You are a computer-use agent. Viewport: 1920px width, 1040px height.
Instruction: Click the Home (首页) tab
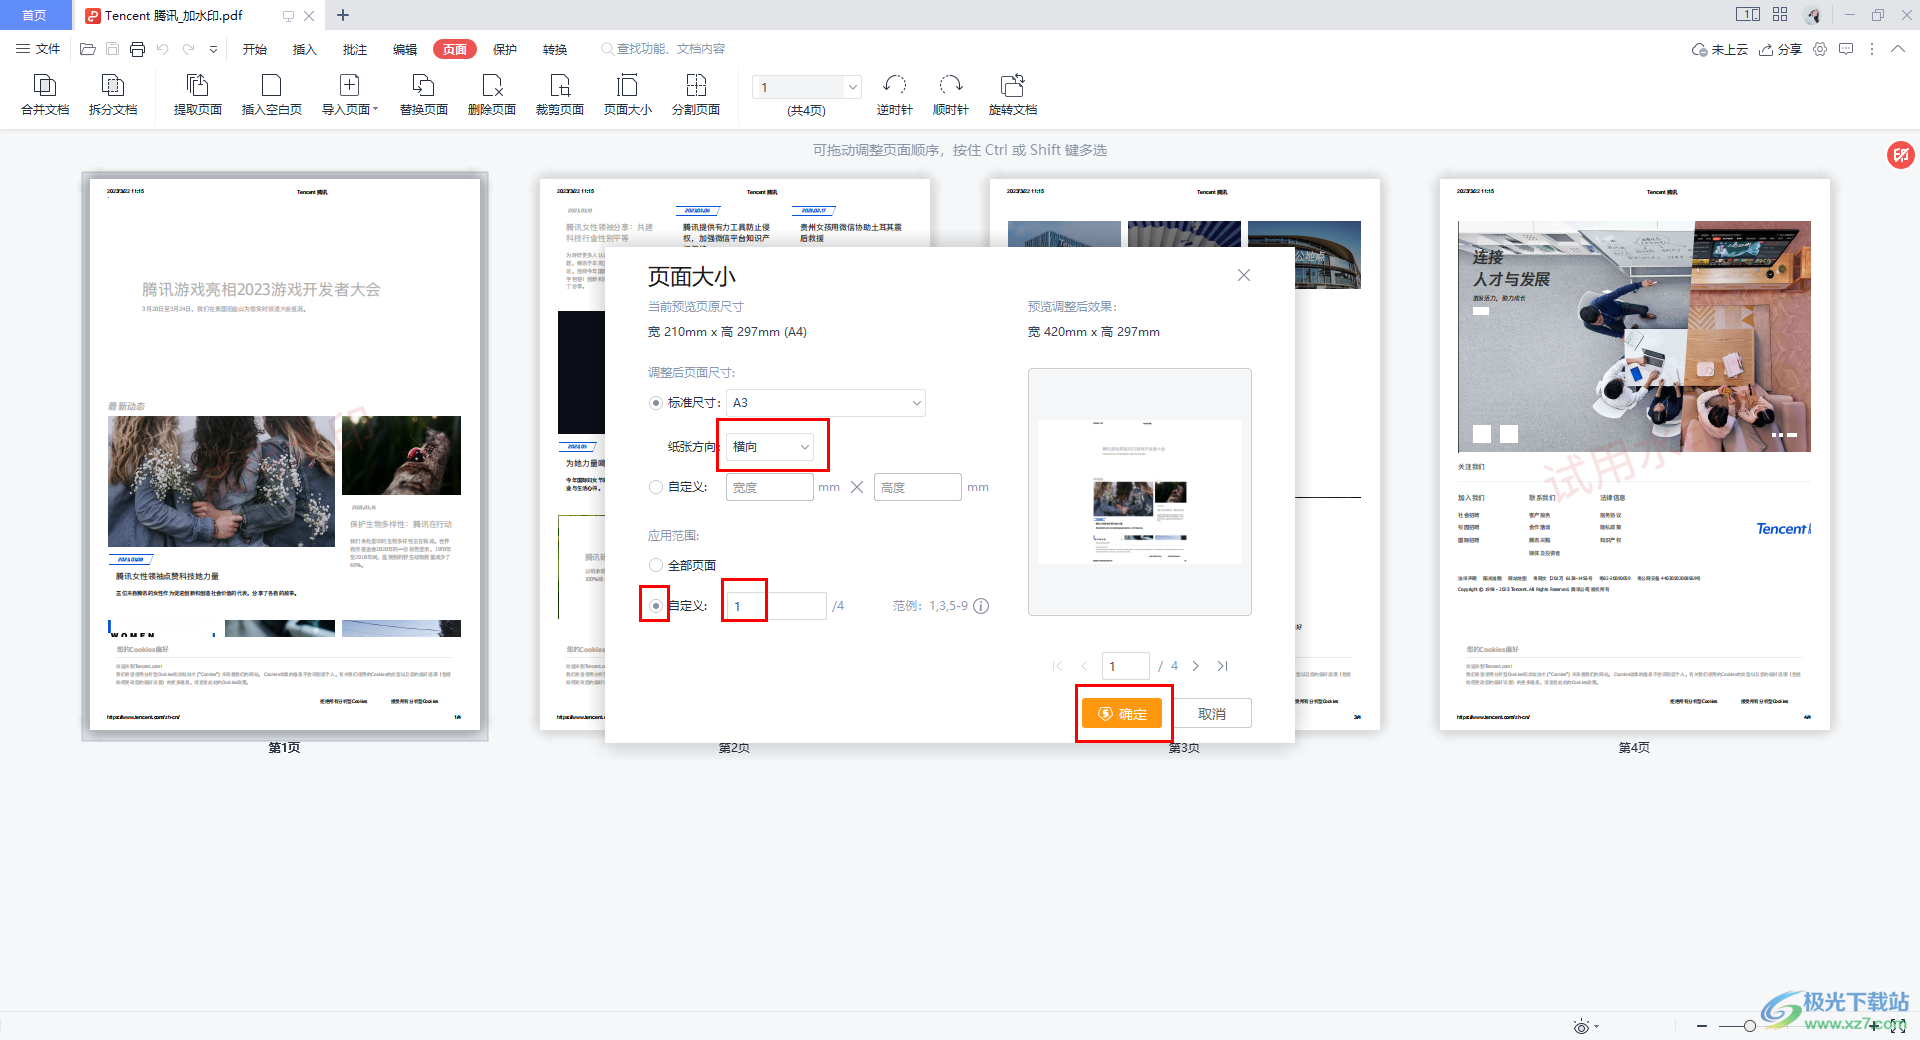click(35, 15)
